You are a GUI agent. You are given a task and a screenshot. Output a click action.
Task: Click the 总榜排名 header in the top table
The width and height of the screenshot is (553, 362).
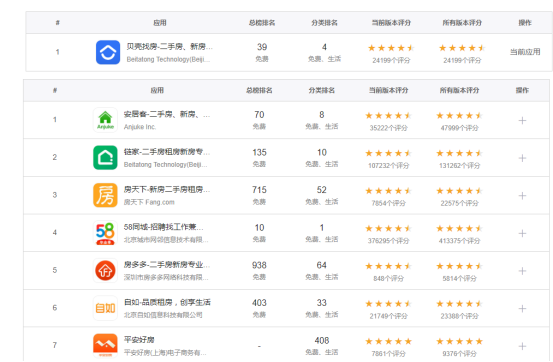pyautogui.click(x=262, y=23)
